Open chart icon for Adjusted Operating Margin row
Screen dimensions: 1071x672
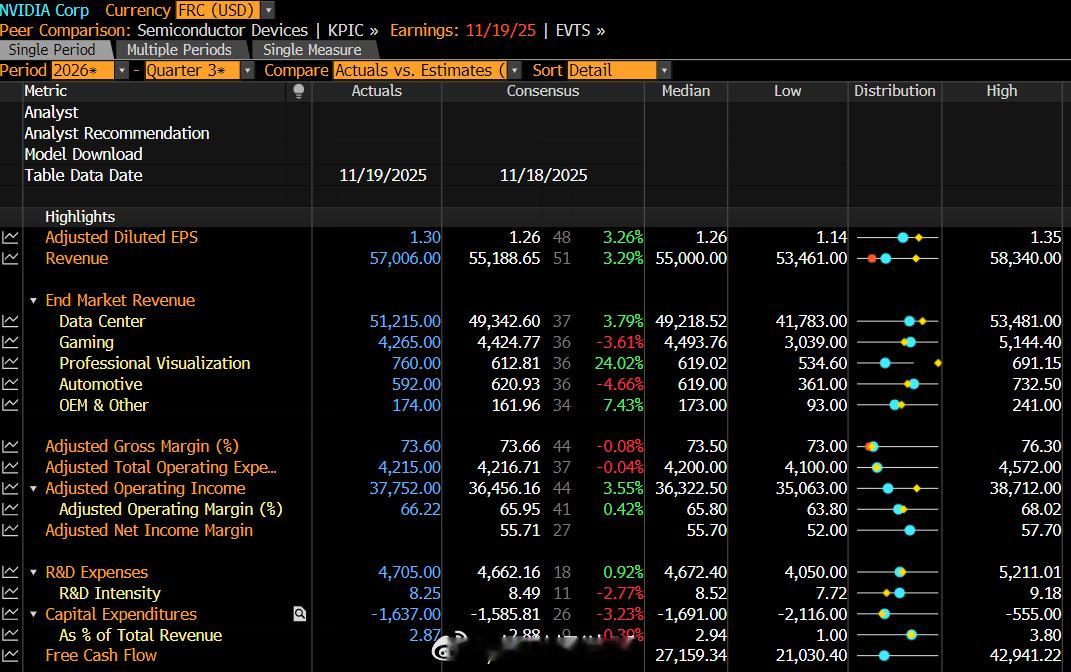coord(10,509)
